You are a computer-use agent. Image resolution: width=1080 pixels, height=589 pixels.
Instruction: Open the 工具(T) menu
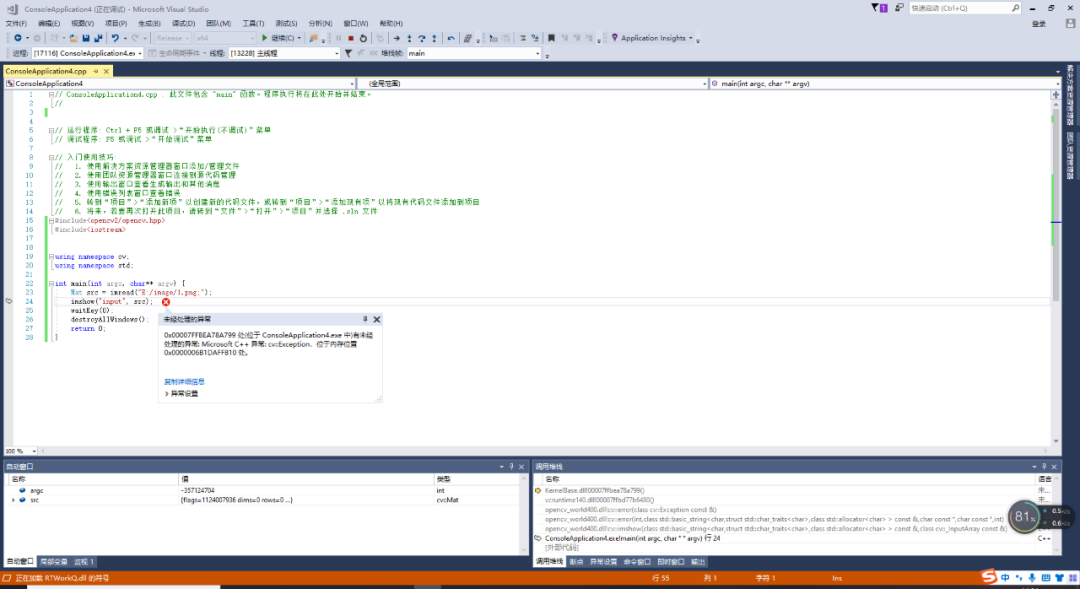253,23
